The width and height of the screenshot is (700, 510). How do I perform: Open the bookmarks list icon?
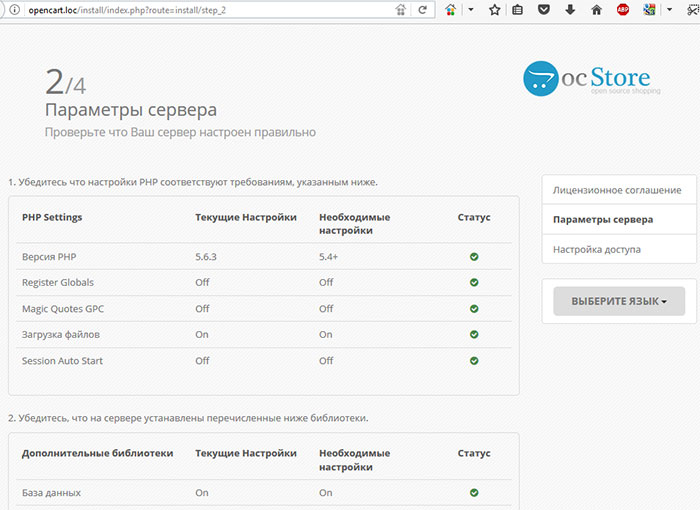coord(518,10)
